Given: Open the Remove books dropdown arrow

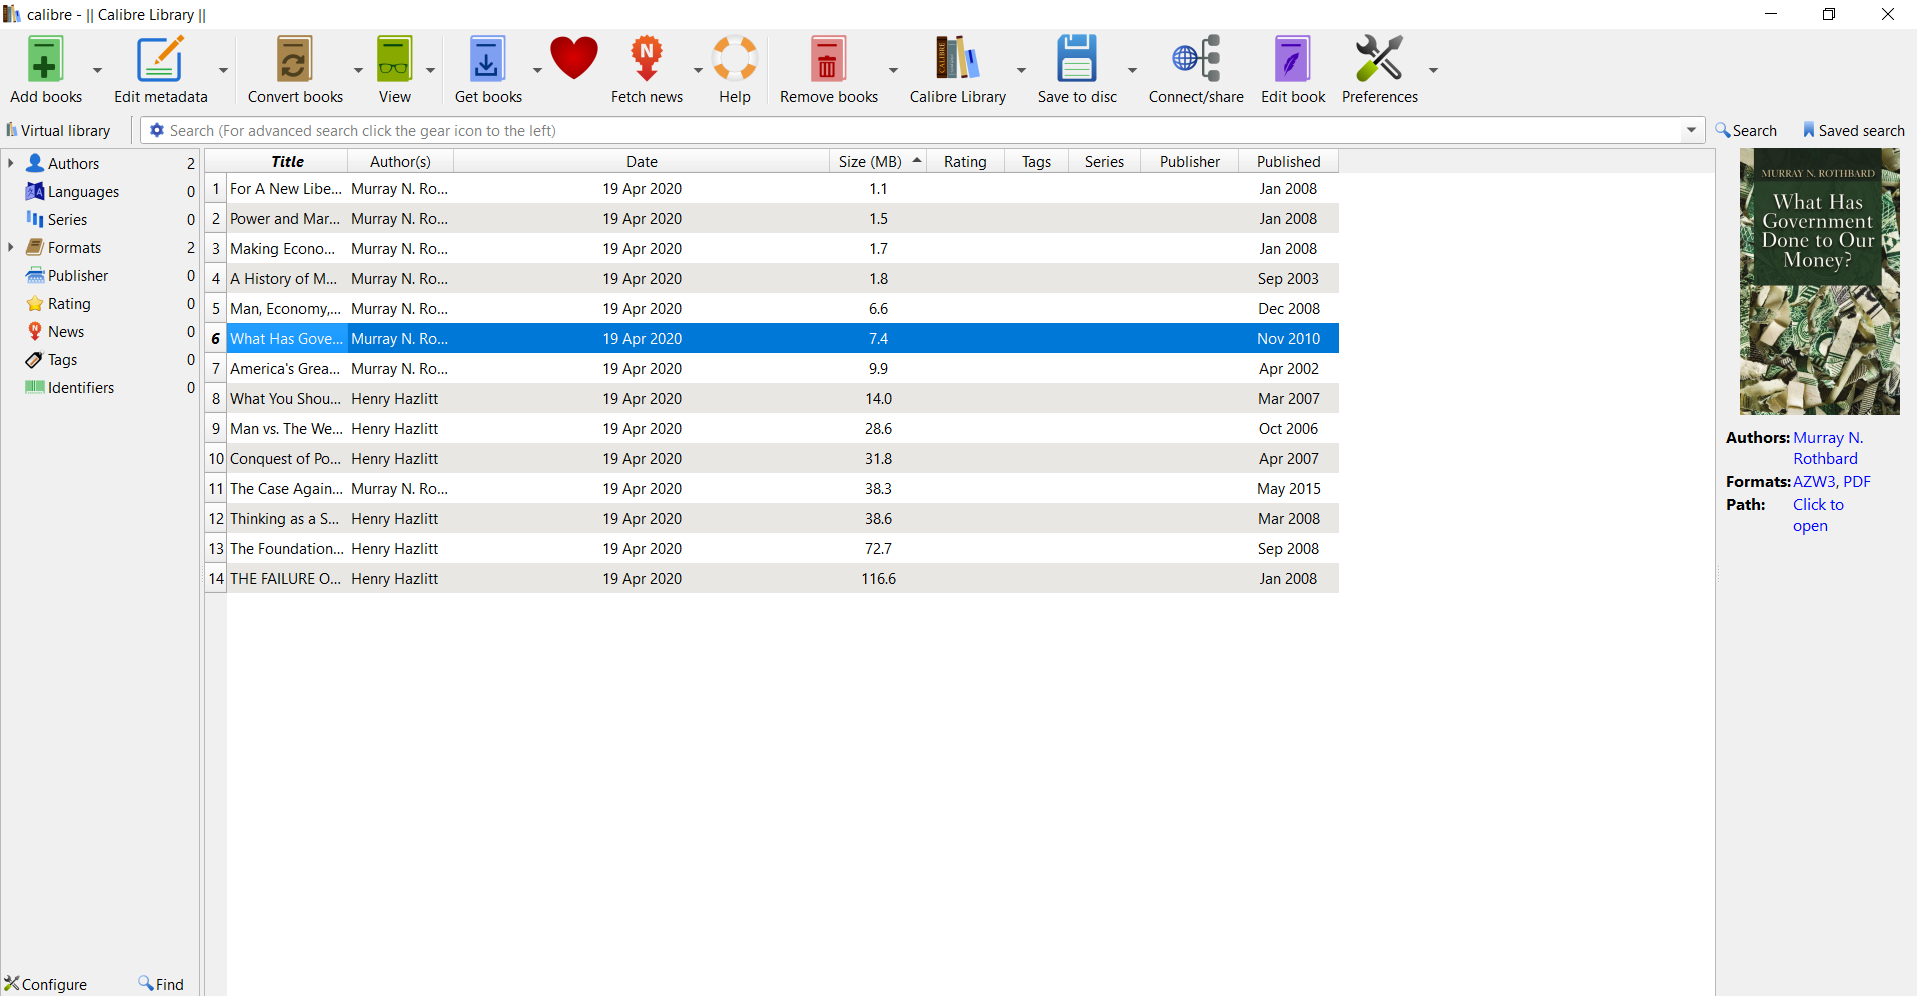Looking at the screenshot, I should [893, 70].
